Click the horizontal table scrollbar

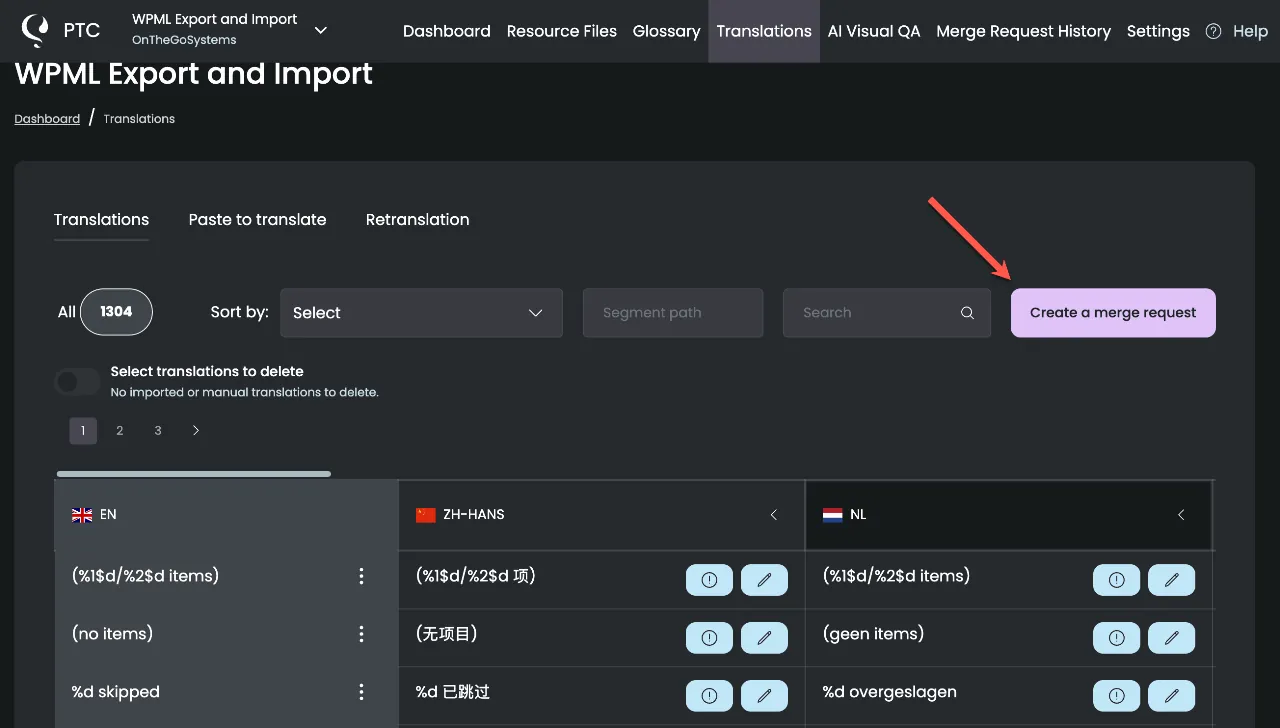click(193, 474)
